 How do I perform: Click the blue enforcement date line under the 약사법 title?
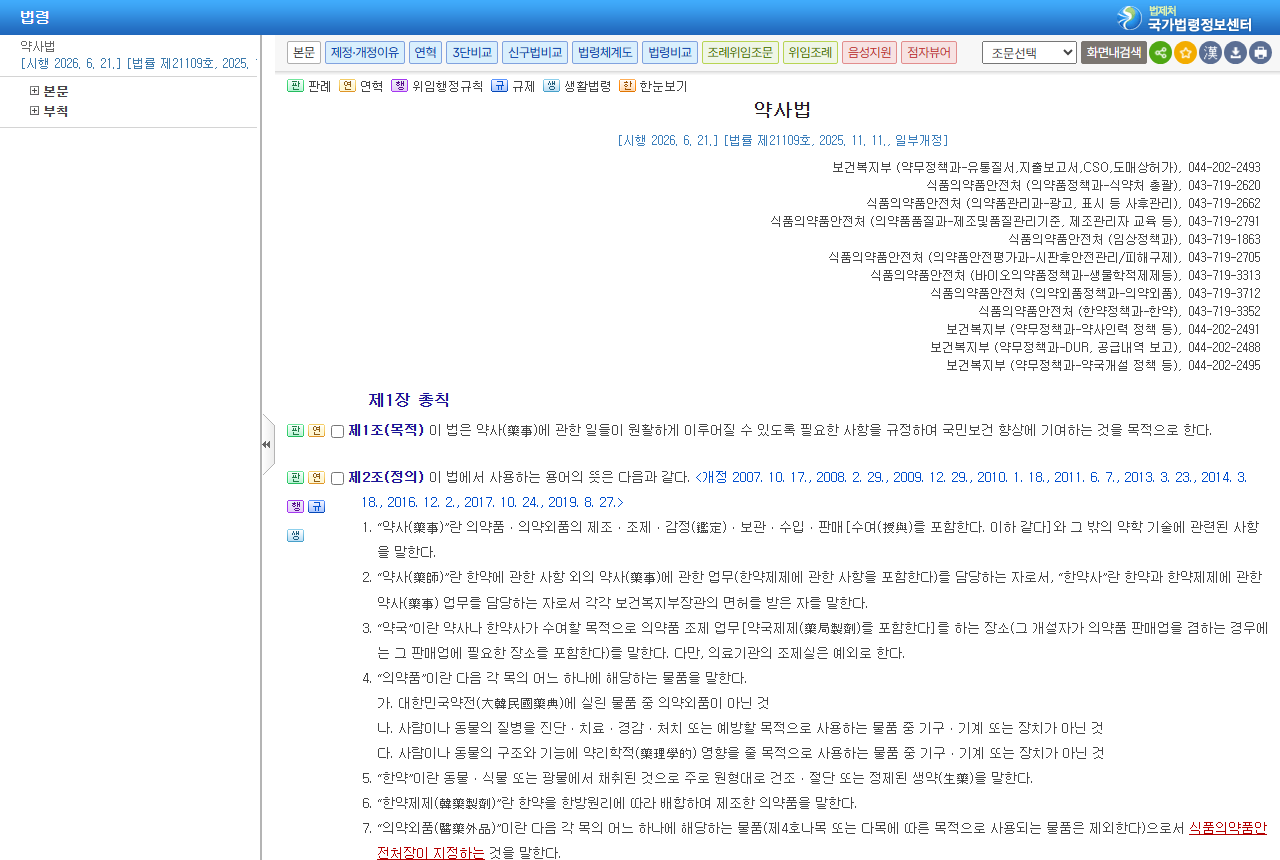783,141
